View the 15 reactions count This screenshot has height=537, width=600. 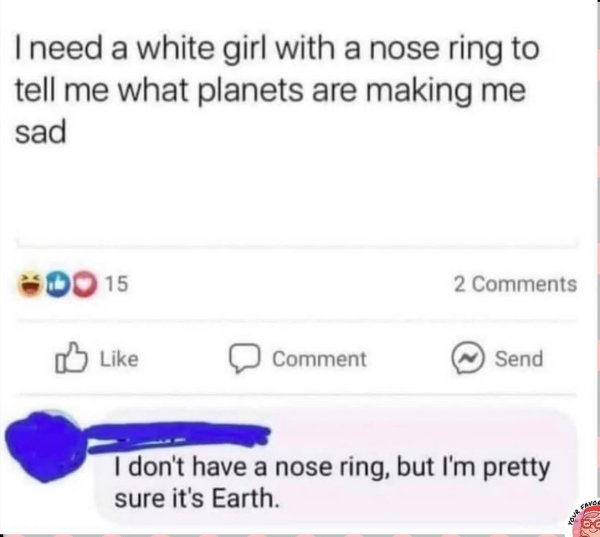click(116, 285)
